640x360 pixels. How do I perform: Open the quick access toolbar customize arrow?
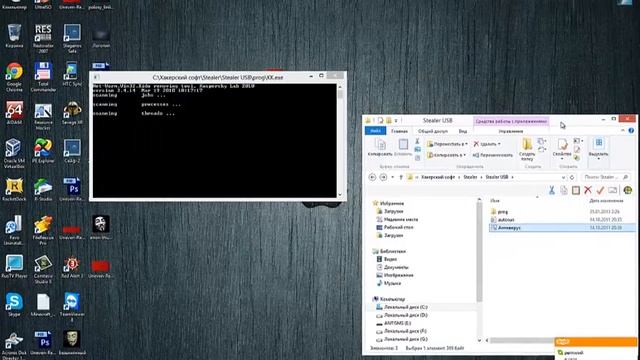tap(396, 120)
